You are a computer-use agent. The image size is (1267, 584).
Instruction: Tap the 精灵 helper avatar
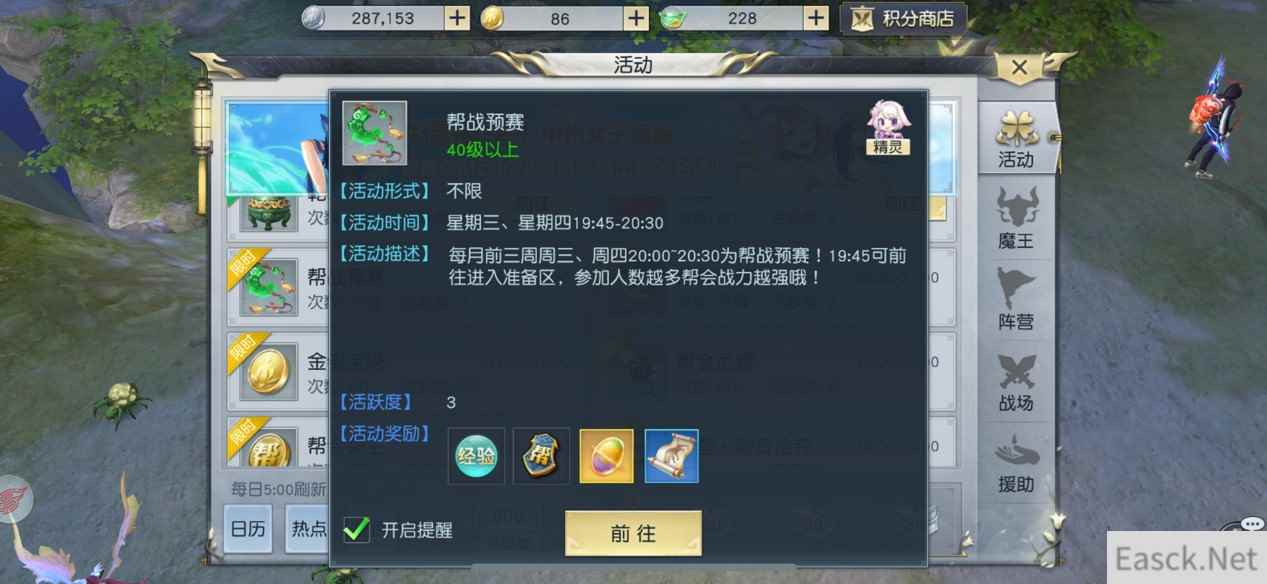click(x=888, y=127)
